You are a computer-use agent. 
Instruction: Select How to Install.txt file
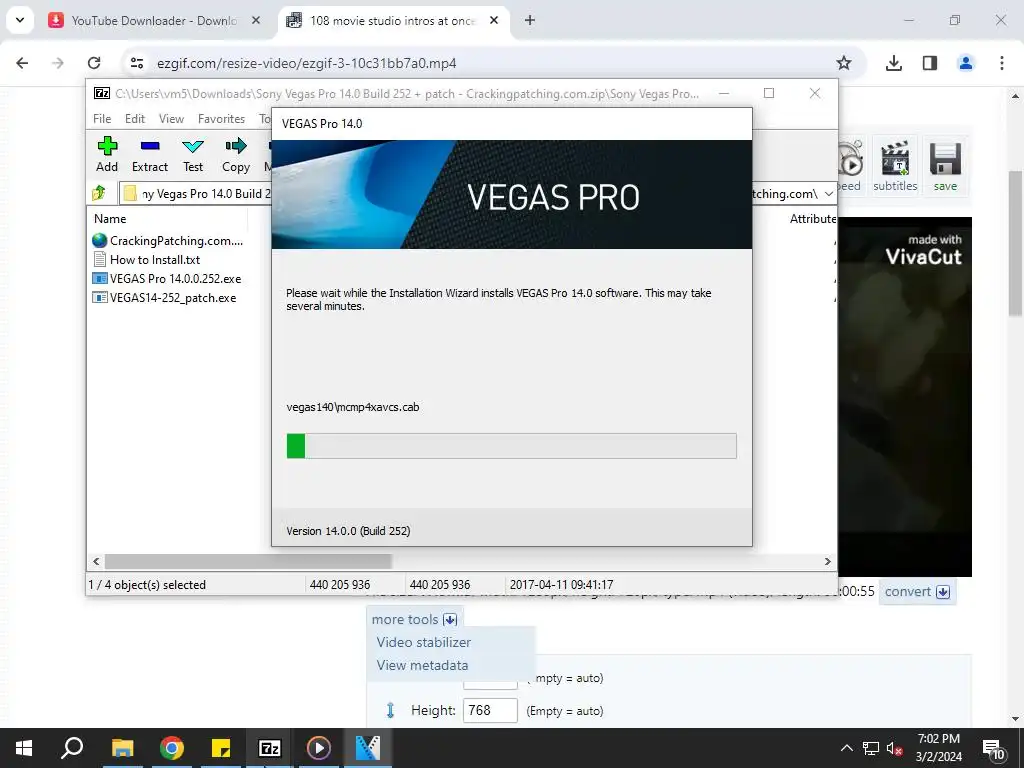click(x=147, y=259)
